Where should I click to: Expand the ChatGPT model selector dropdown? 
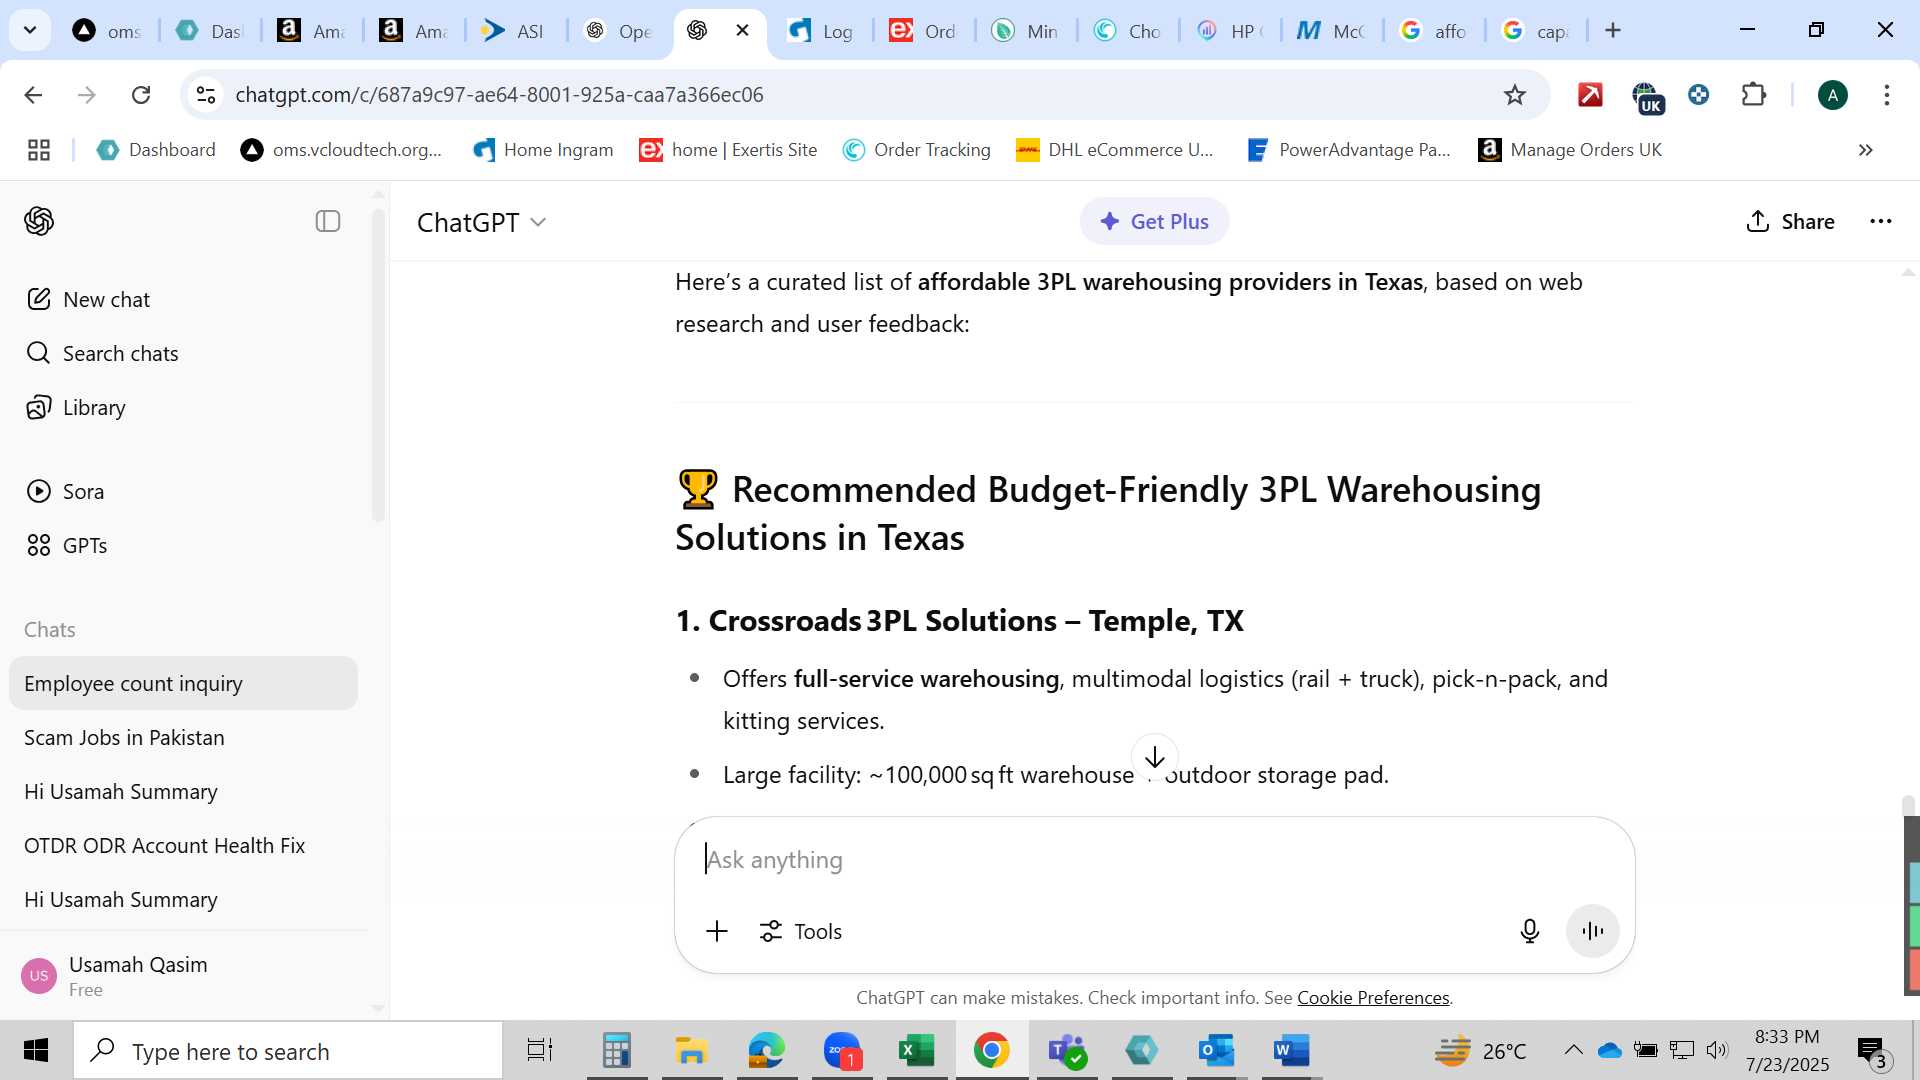pyautogui.click(x=482, y=222)
